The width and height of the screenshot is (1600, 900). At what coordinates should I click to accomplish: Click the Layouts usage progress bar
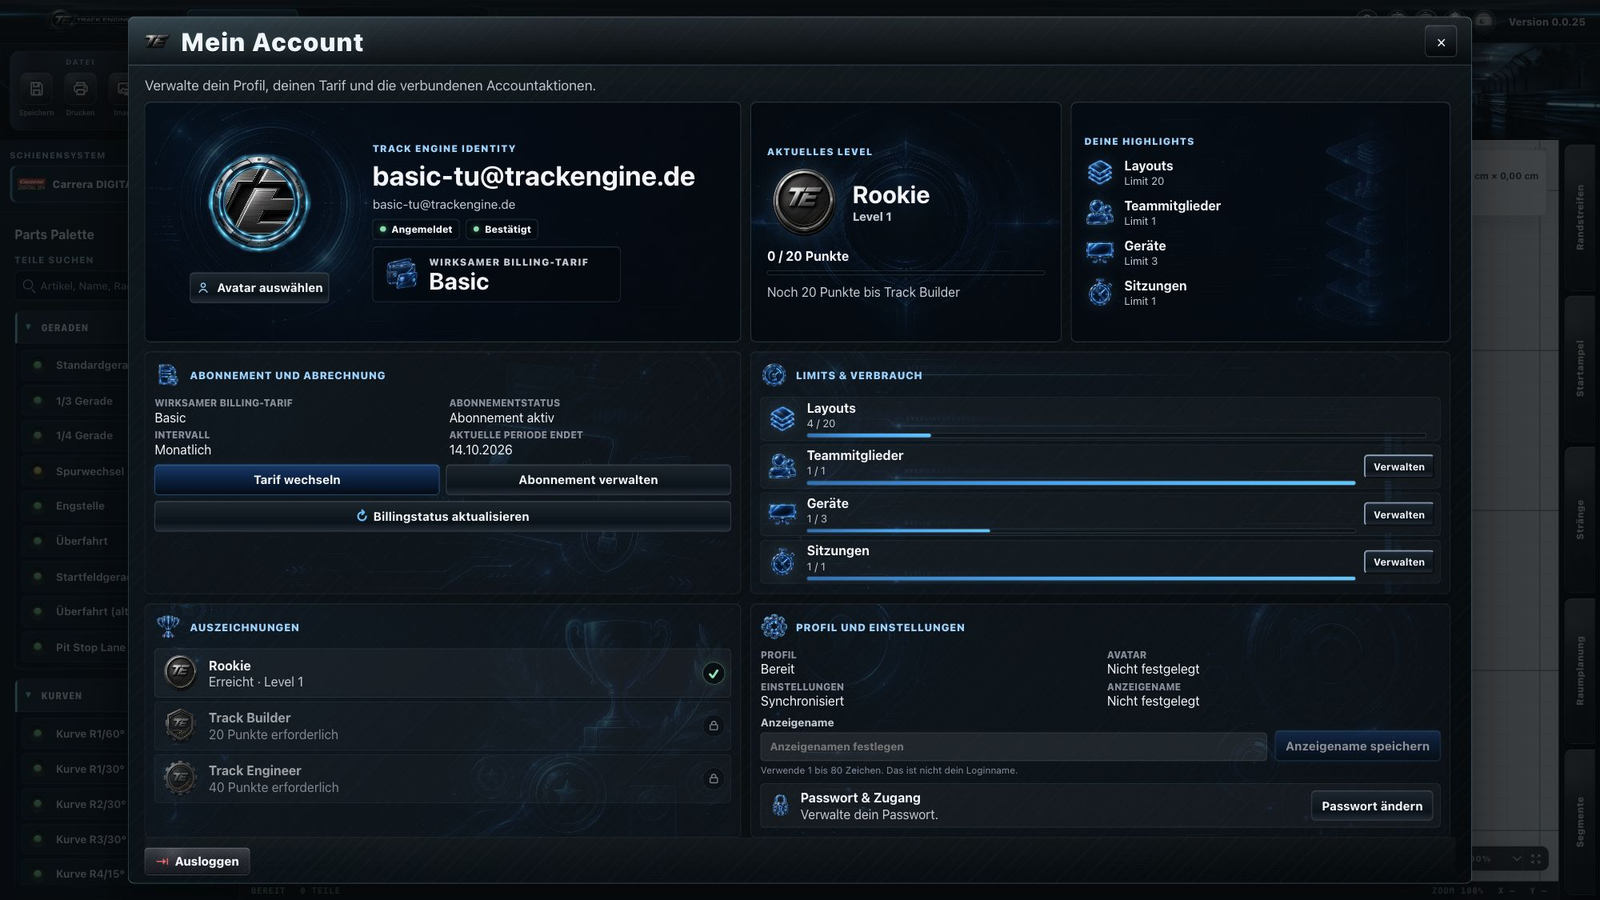click(x=1116, y=435)
